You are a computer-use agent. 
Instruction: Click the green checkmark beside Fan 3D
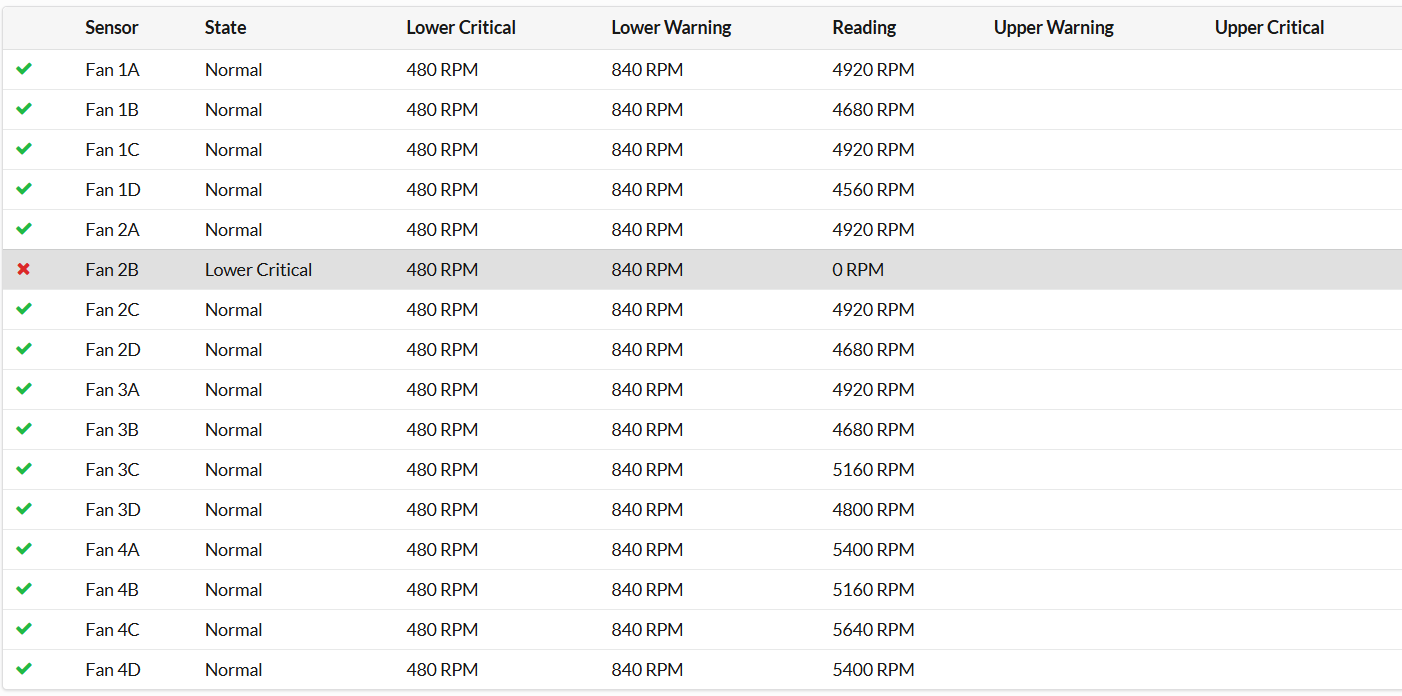[24, 509]
